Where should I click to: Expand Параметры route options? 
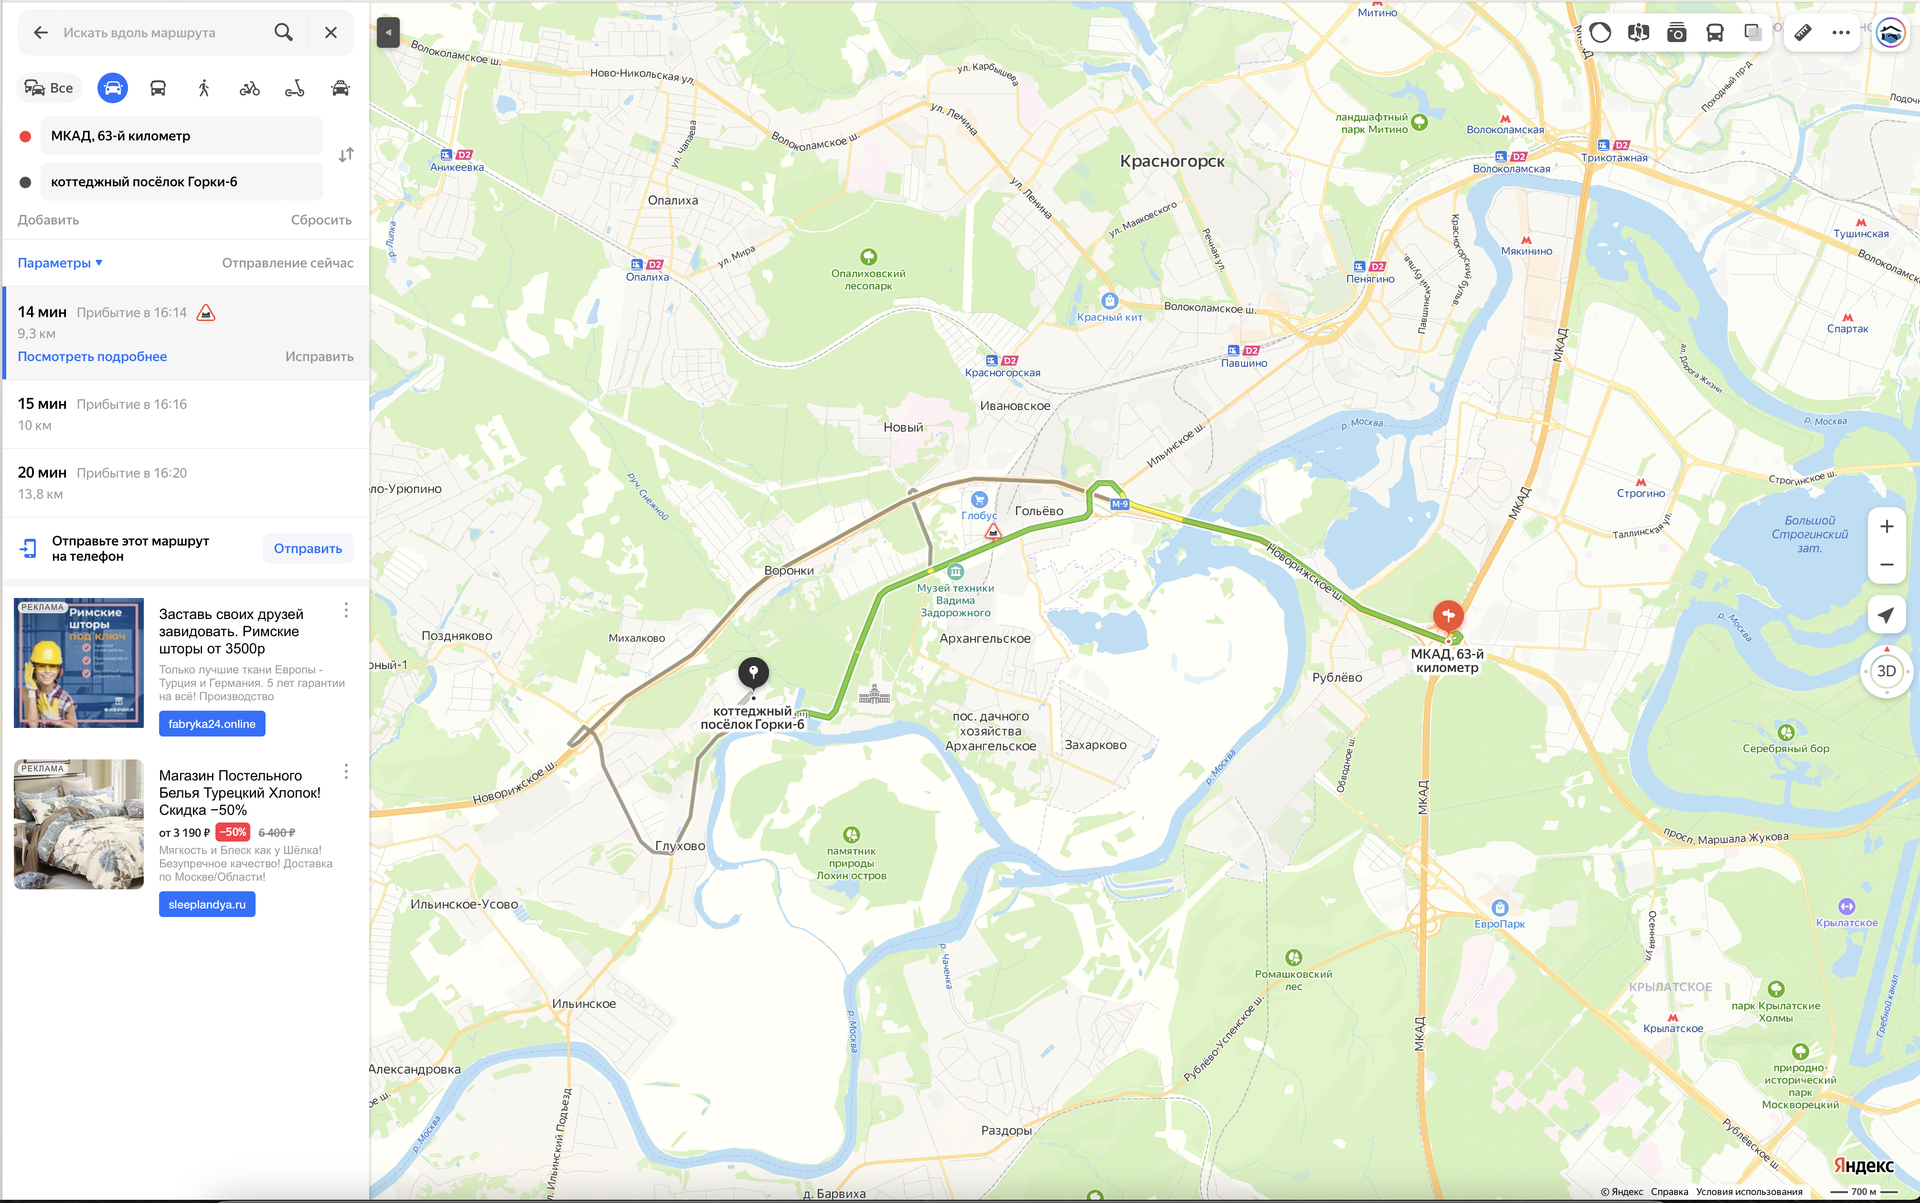pyautogui.click(x=60, y=263)
